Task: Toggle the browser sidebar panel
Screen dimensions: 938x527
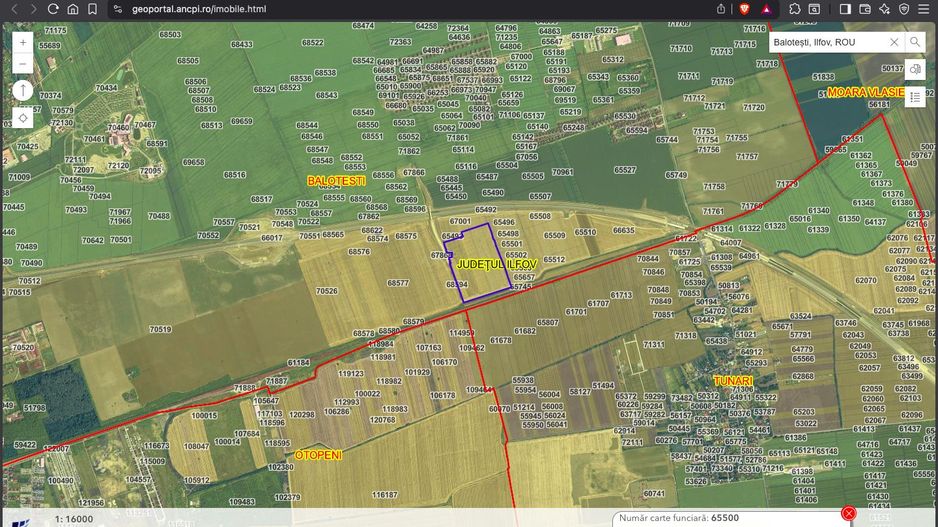Action: (845, 9)
